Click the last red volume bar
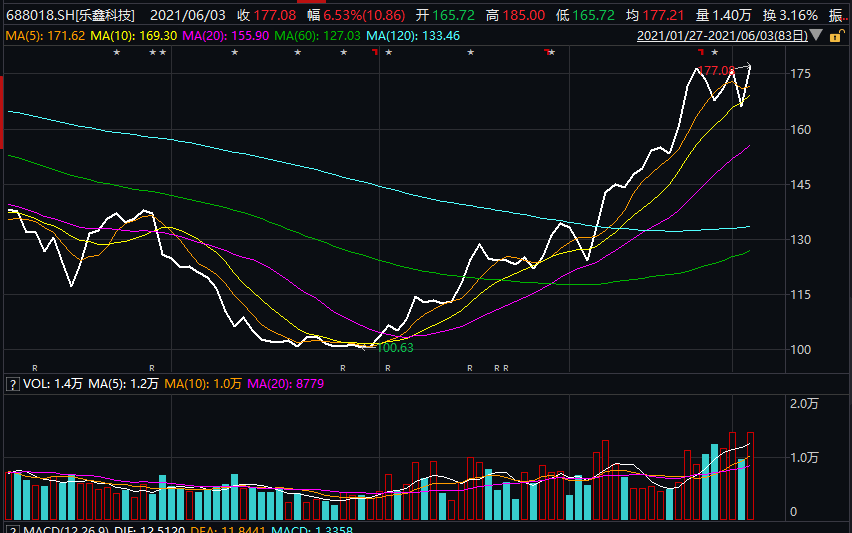 pyautogui.click(x=750, y=476)
